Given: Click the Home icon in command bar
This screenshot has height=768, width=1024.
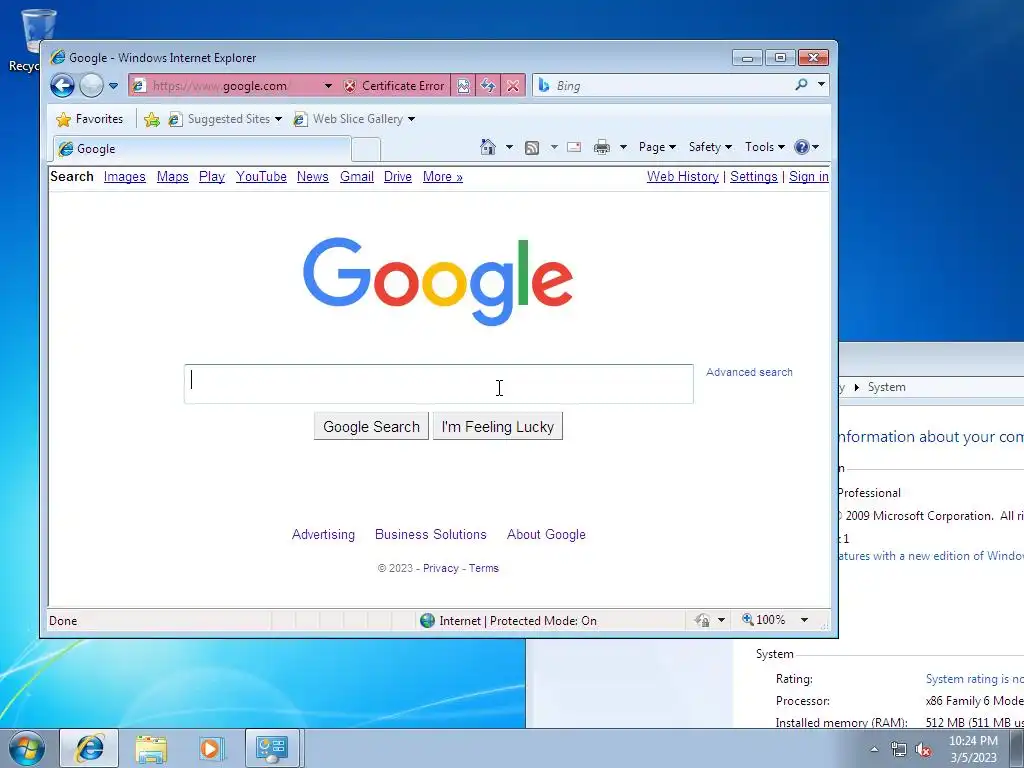Looking at the screenshot, I should (x=488, y=147).
